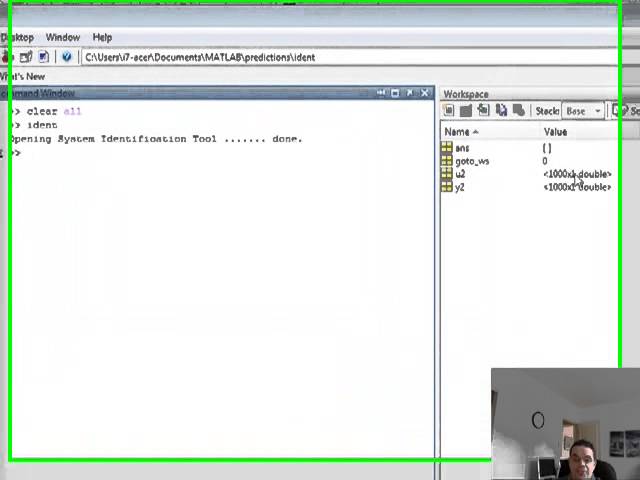640x480 pixels.
Task: Click the webcam video thumbnail
Action: 565,424
